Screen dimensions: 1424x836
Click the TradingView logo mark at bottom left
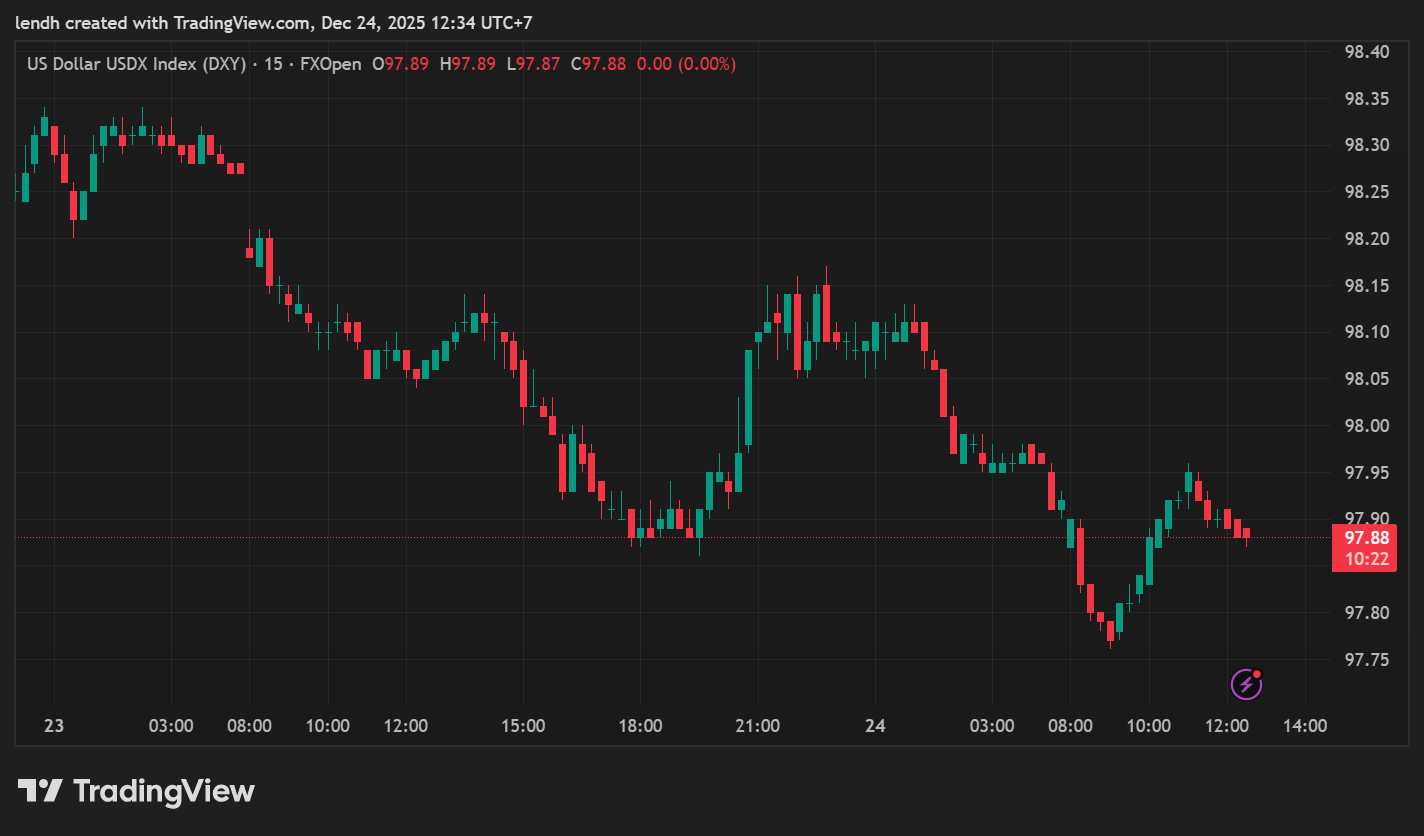41,792
